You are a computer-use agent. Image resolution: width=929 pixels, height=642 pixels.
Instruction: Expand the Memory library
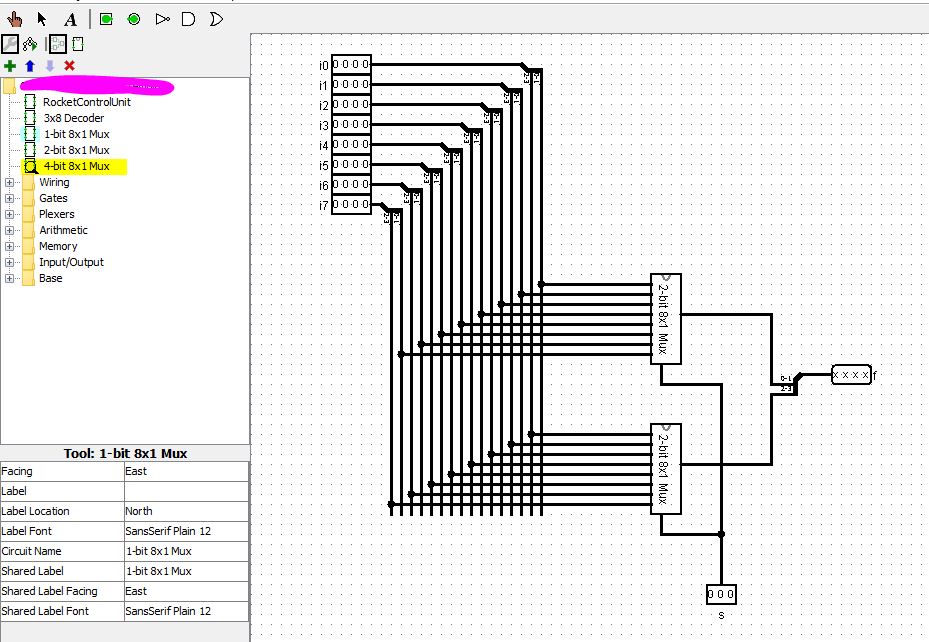coord(9,246)
